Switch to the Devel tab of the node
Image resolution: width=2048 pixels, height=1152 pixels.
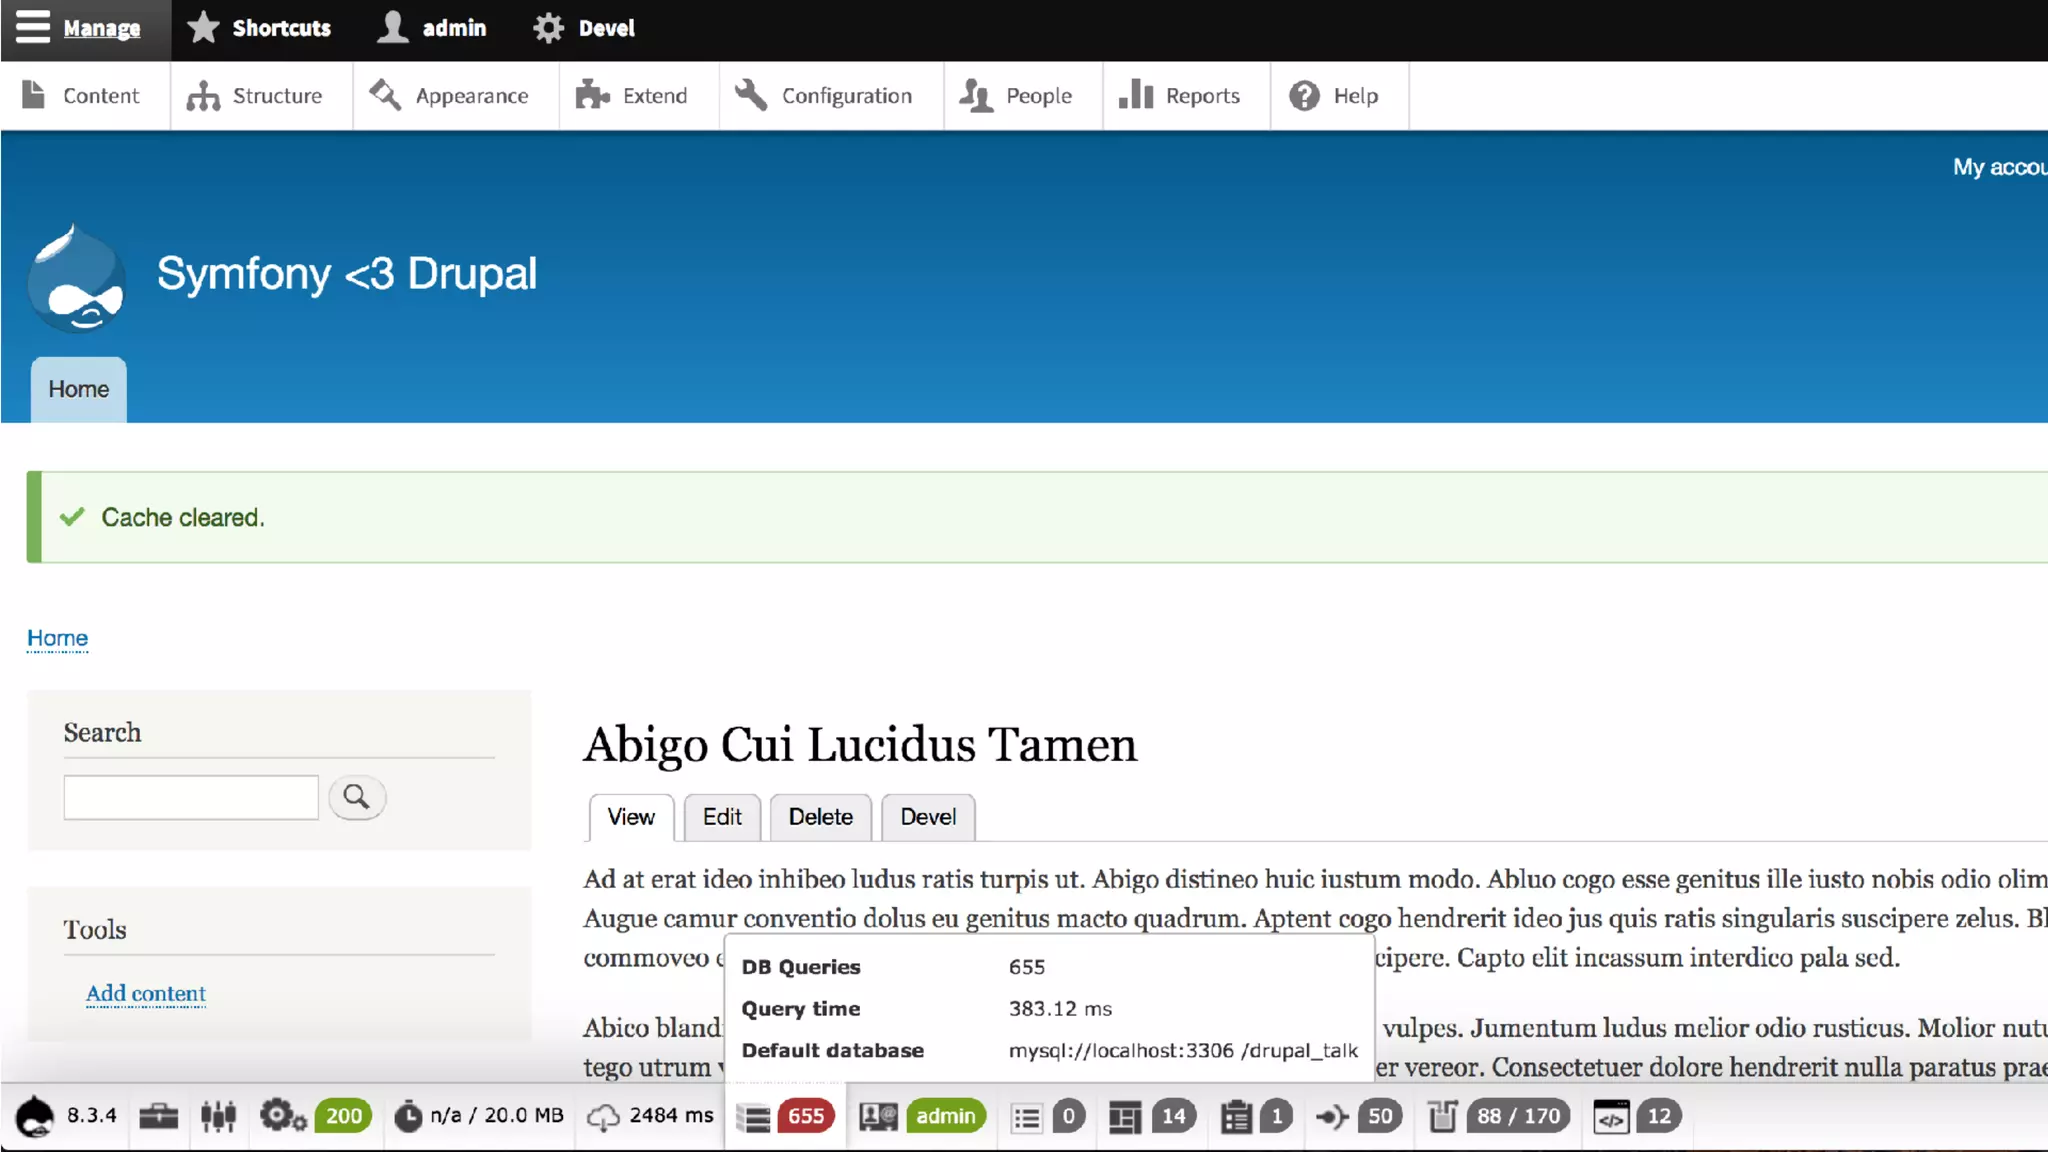(x=927, y=817)
